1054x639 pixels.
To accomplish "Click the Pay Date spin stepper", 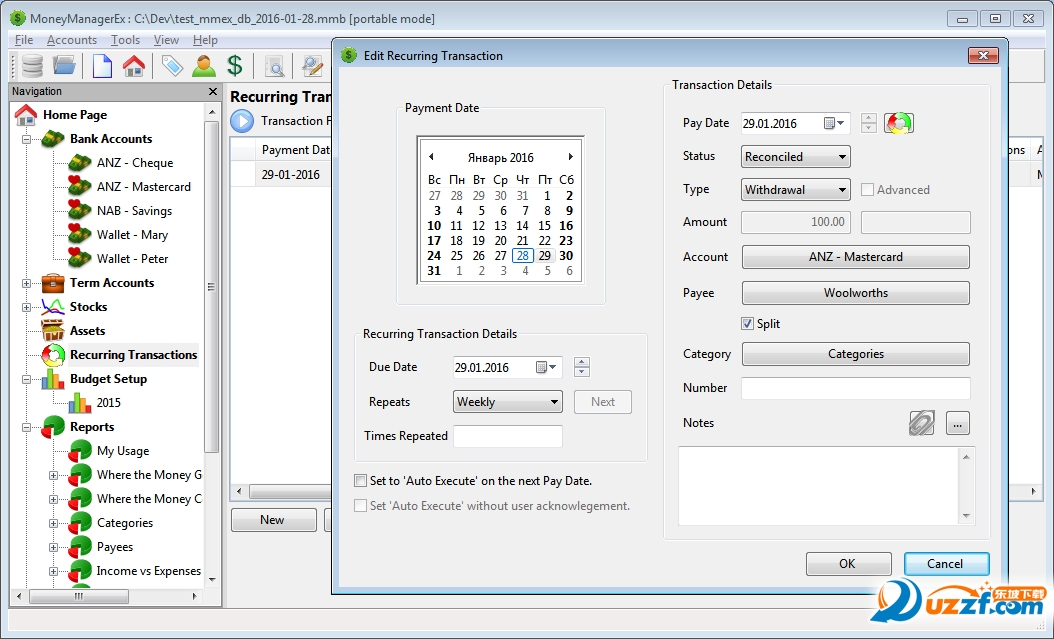I will click(868, 124).
